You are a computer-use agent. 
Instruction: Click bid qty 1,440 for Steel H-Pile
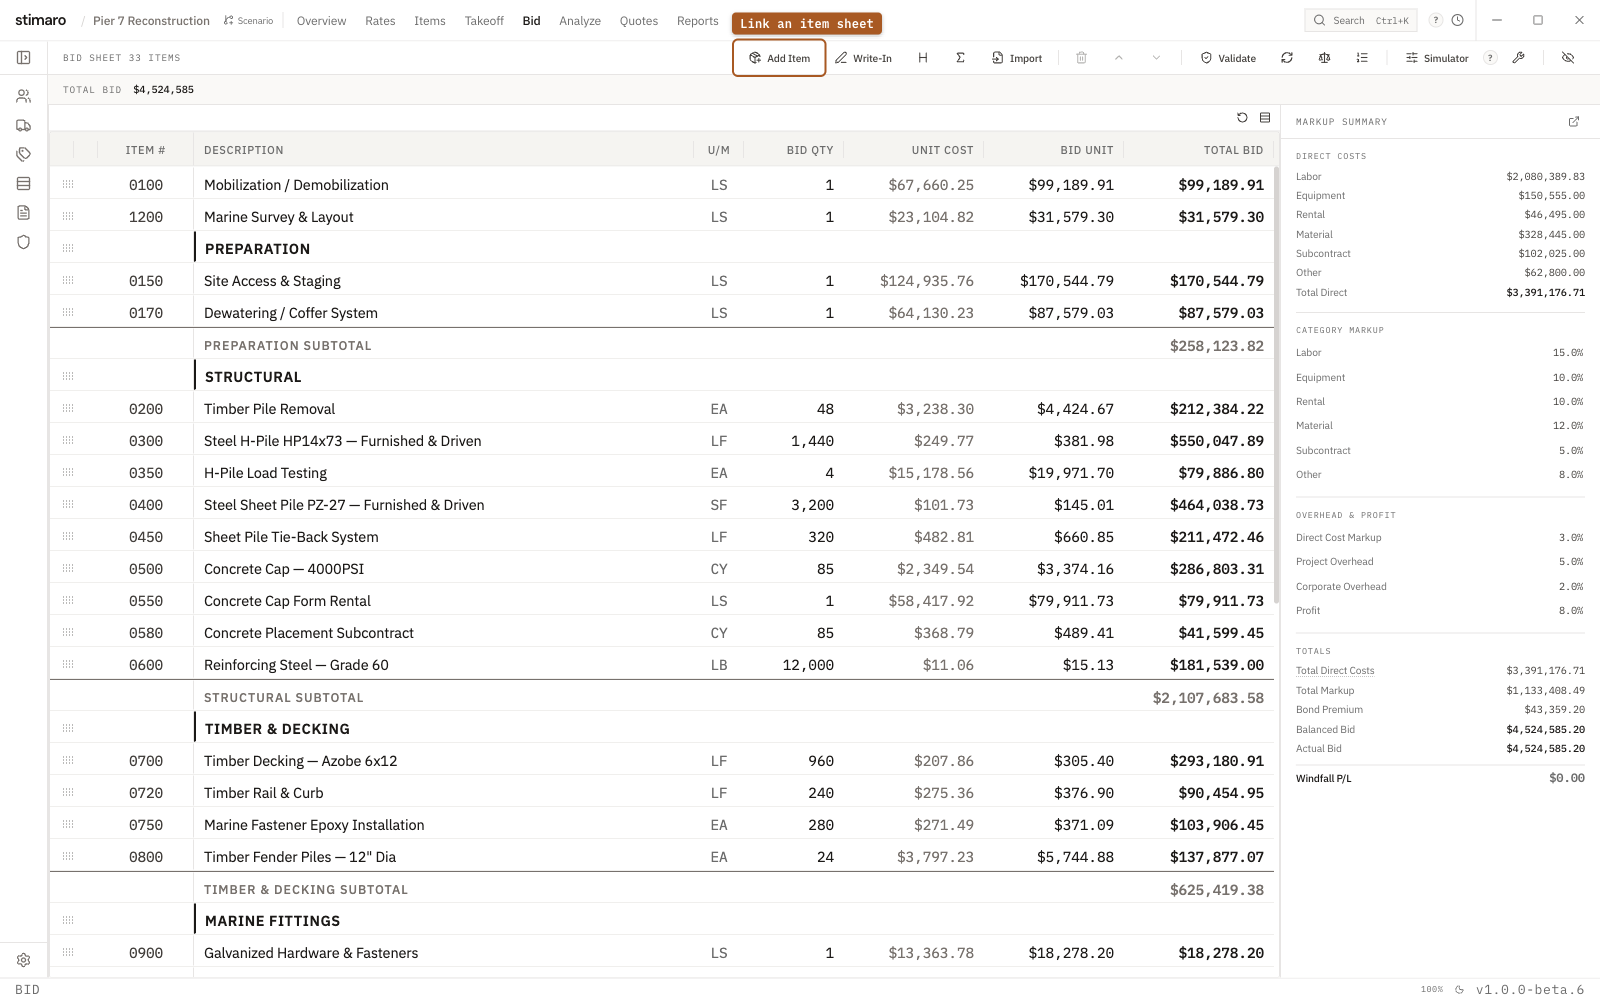(812, 441)
